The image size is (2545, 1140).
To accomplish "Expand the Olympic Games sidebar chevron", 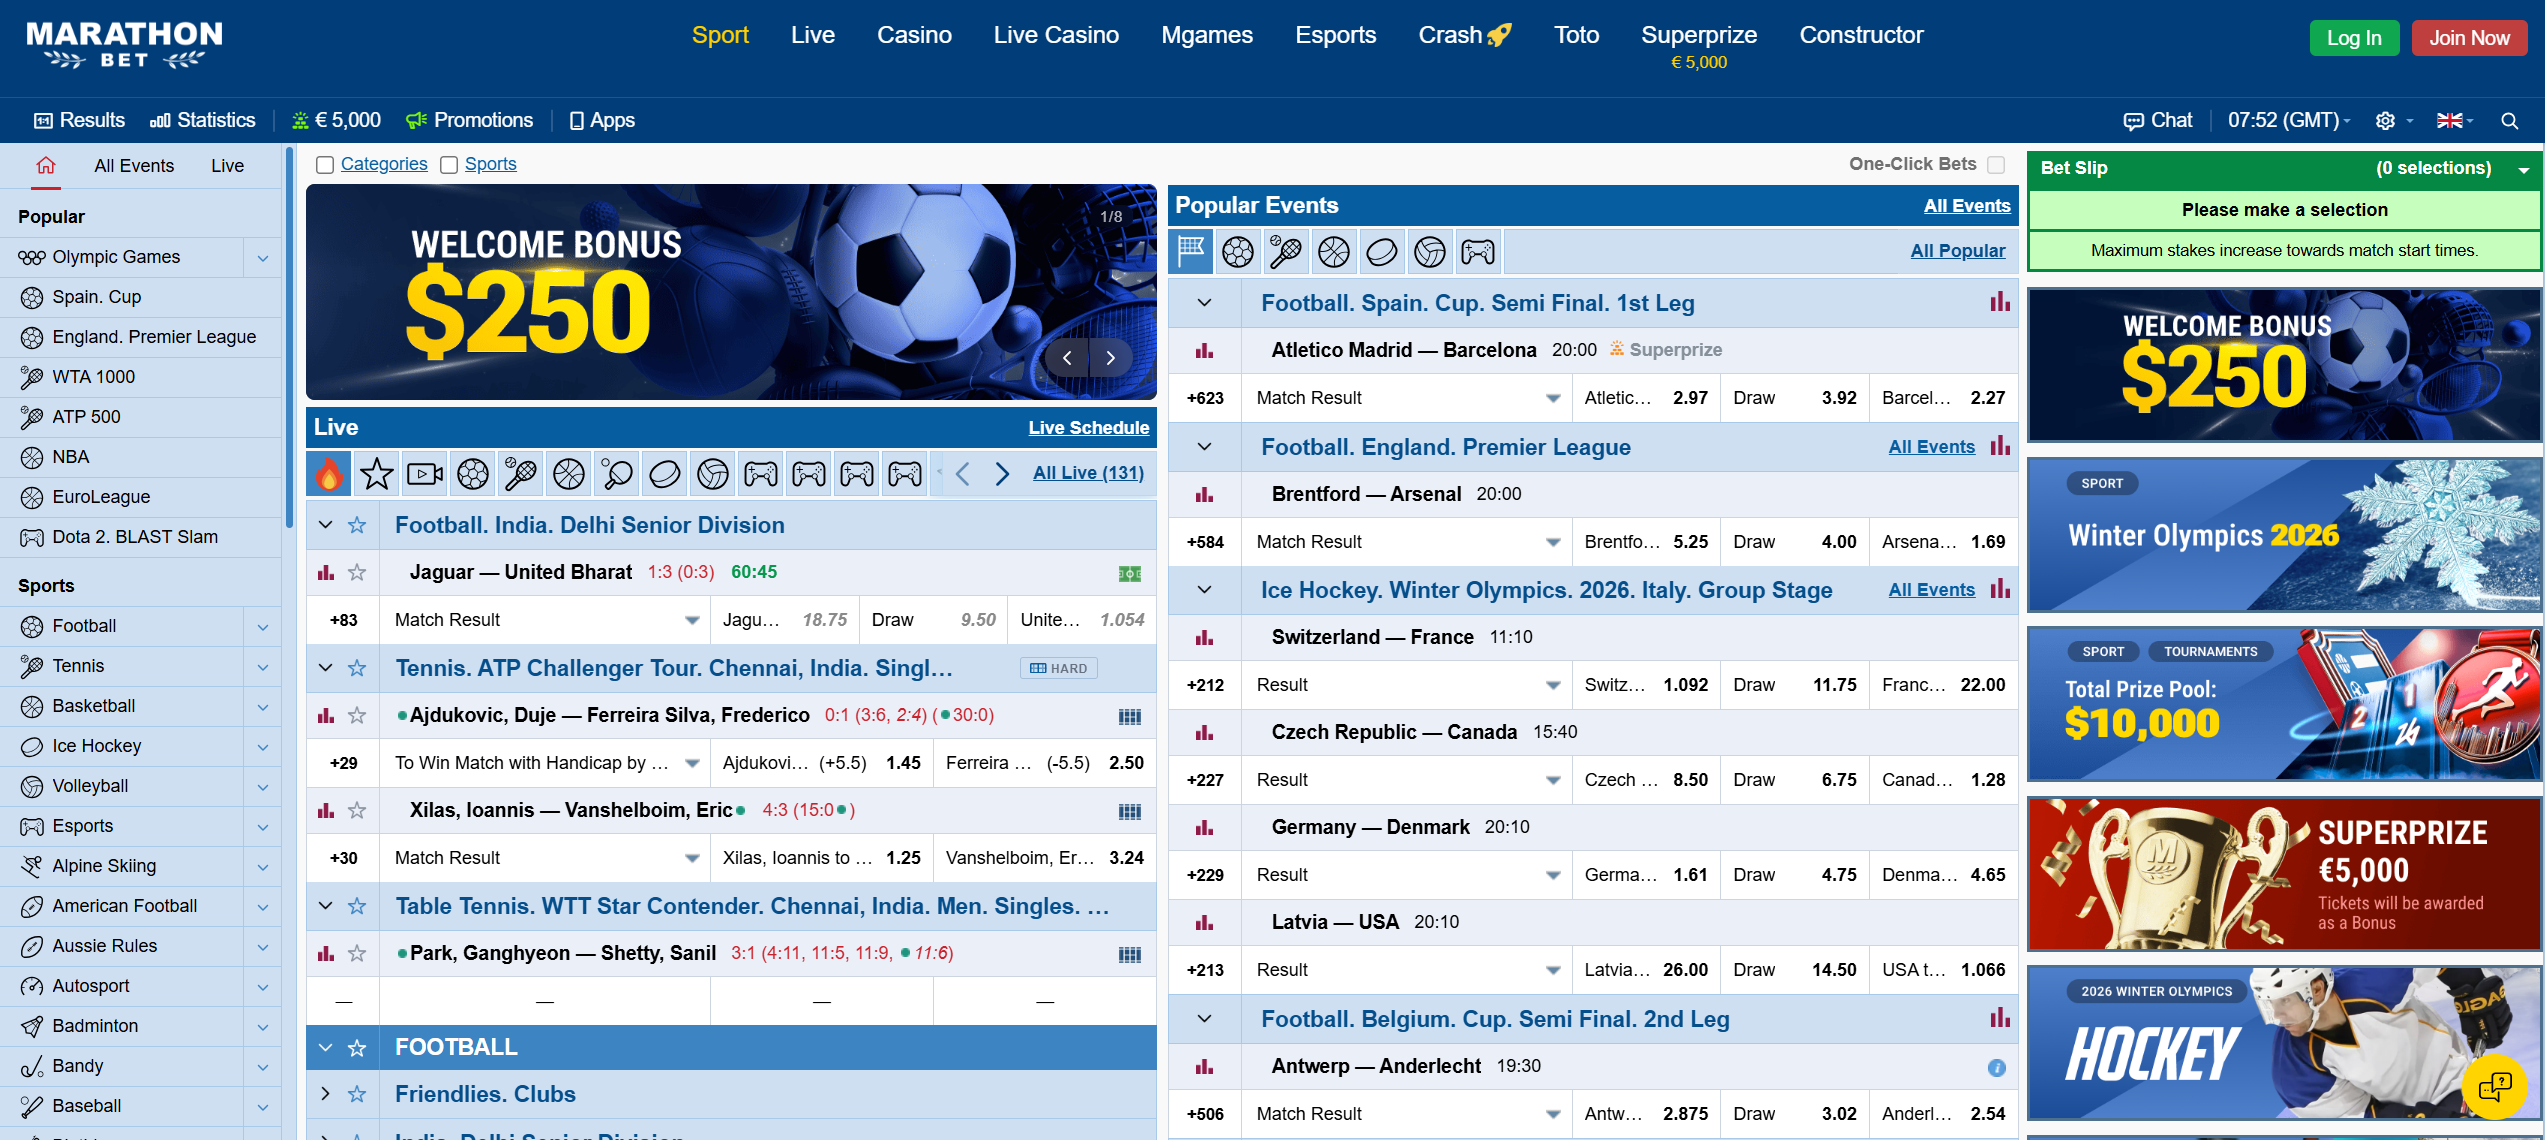I will click(x=262, y=258).
